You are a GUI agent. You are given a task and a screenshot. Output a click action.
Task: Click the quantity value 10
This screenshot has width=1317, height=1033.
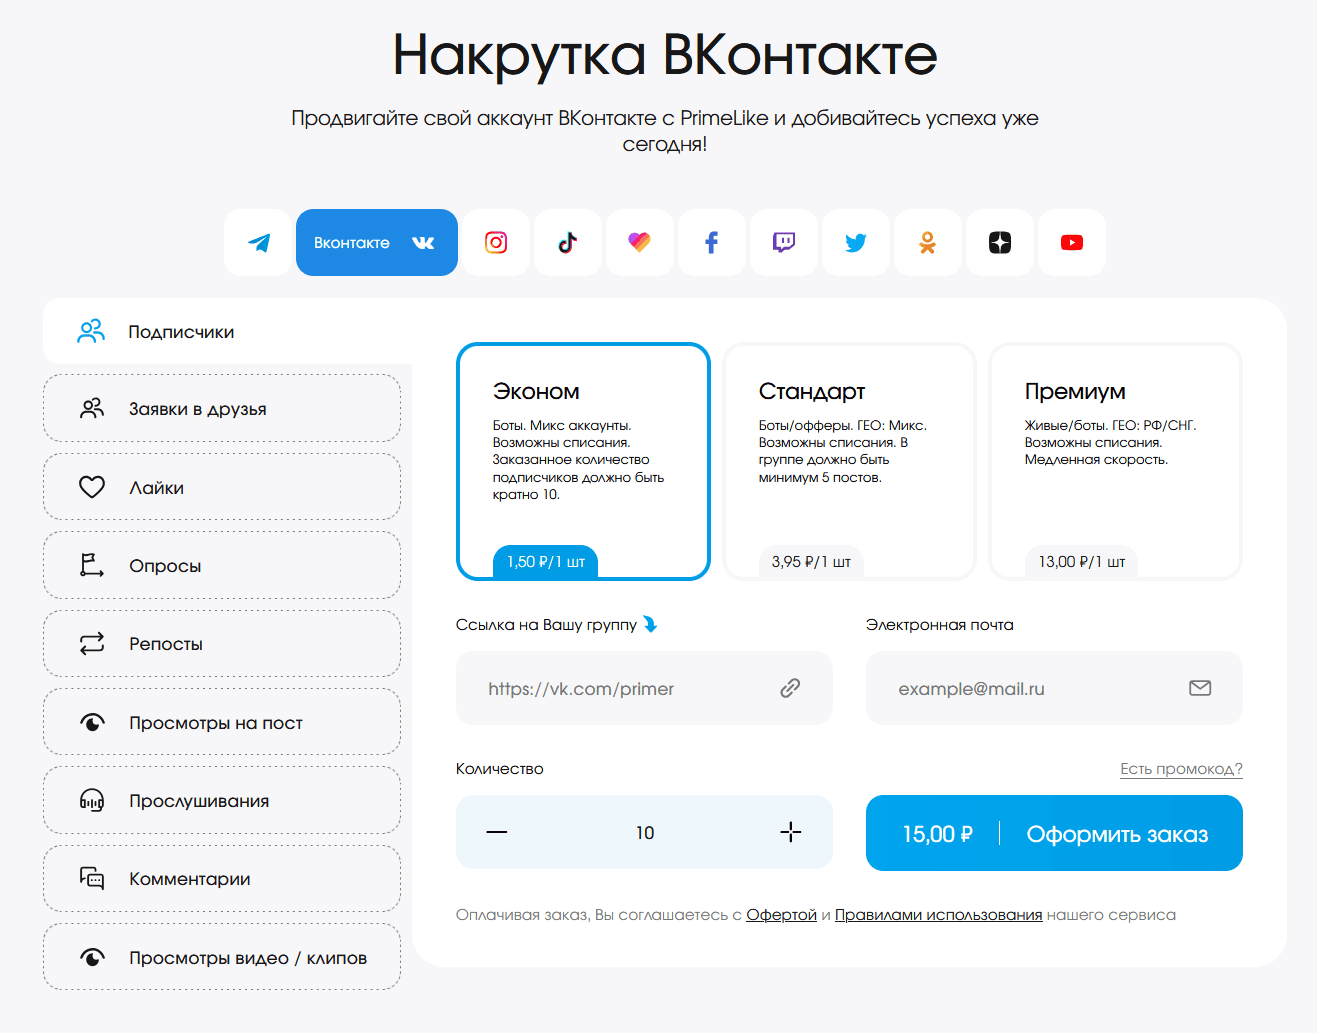coord(645,833)
